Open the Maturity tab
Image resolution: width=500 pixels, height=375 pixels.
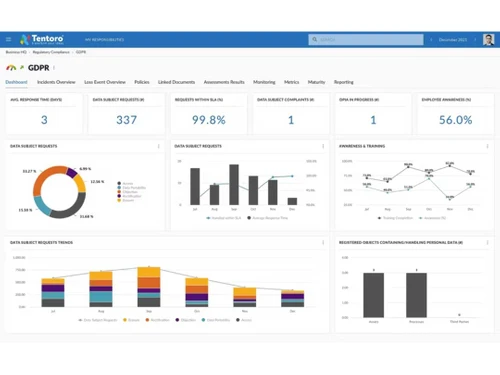click(x=316, y=82)
